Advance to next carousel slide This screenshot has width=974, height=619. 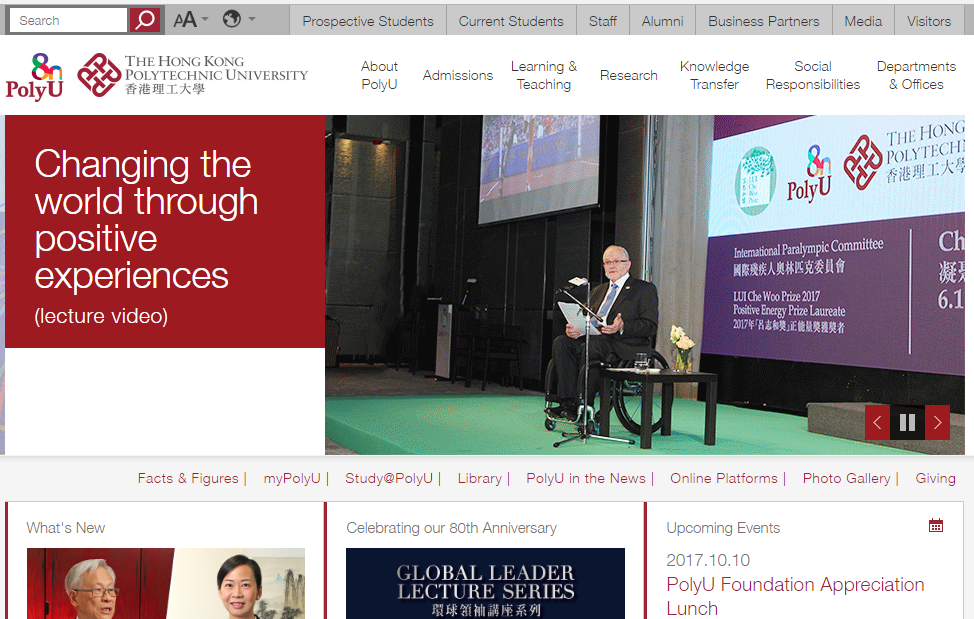(x=937, y=423)
